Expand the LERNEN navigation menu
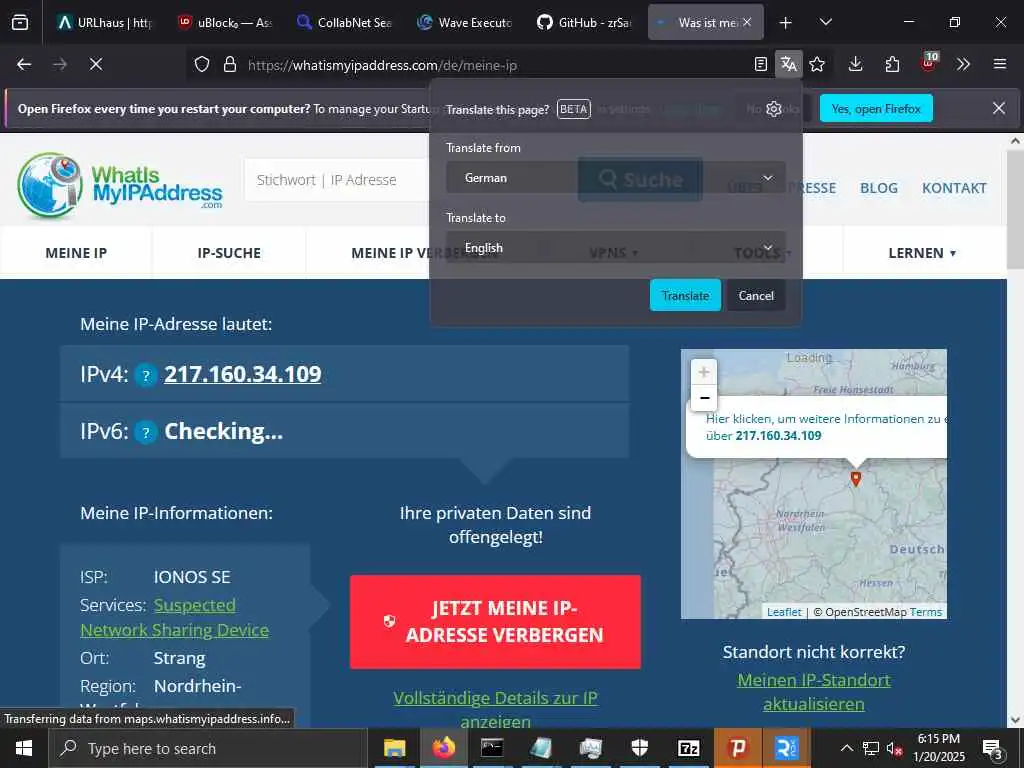Viewport: 1024px width, 768px height. 922,253
